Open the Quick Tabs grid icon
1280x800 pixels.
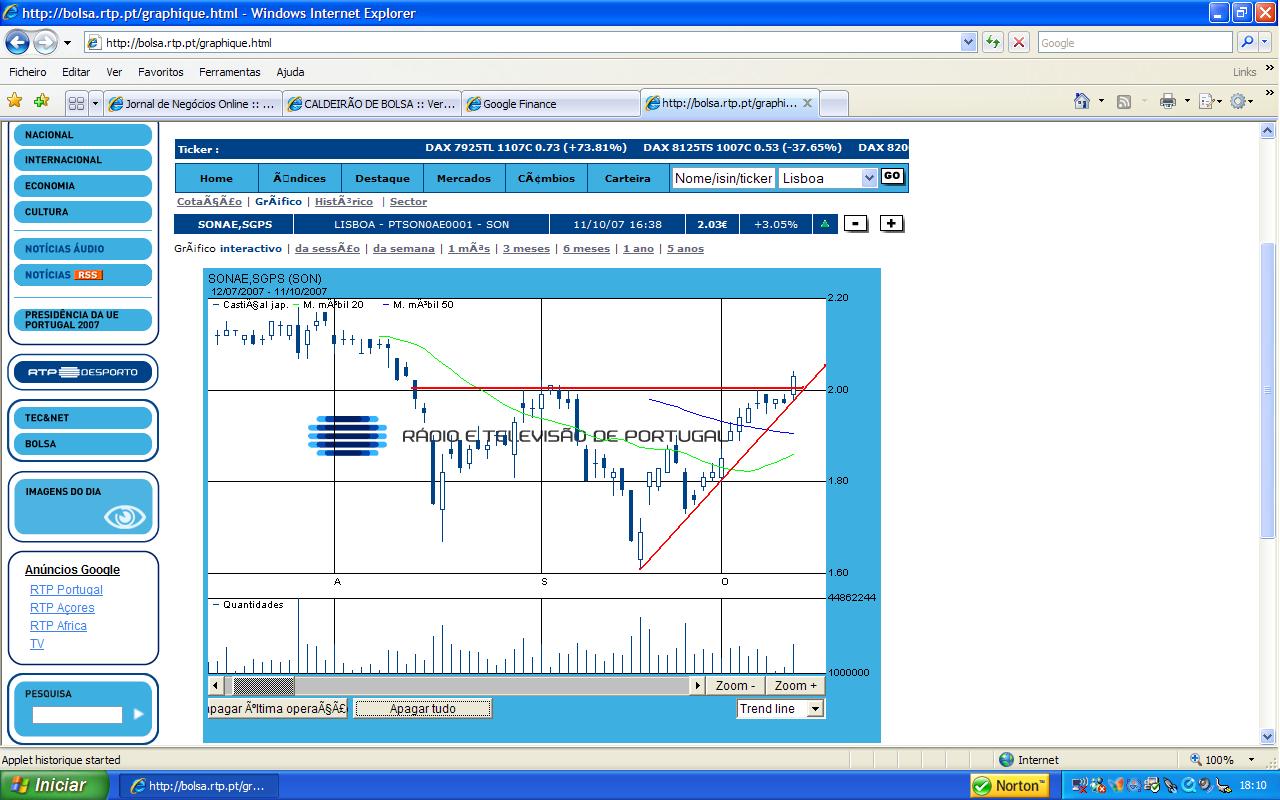point(76,103)
